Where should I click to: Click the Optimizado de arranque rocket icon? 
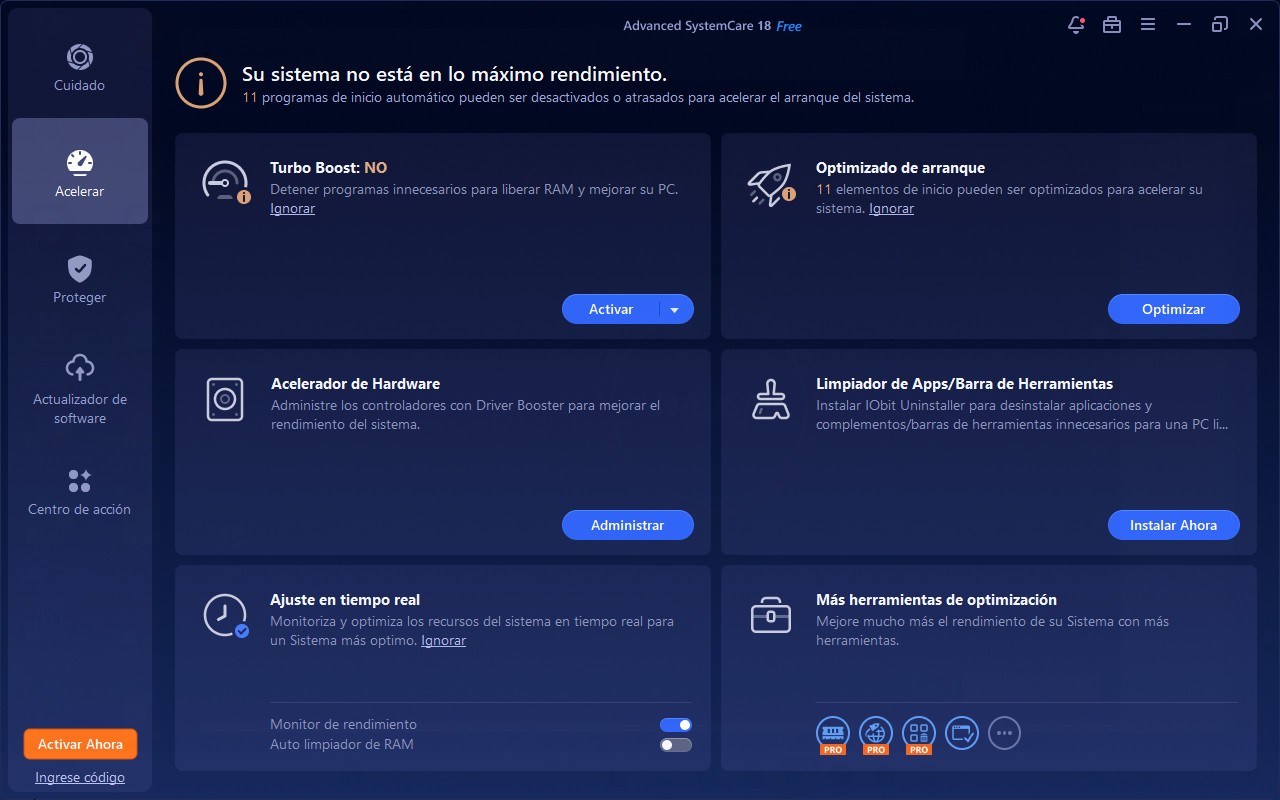click(770, 183)
